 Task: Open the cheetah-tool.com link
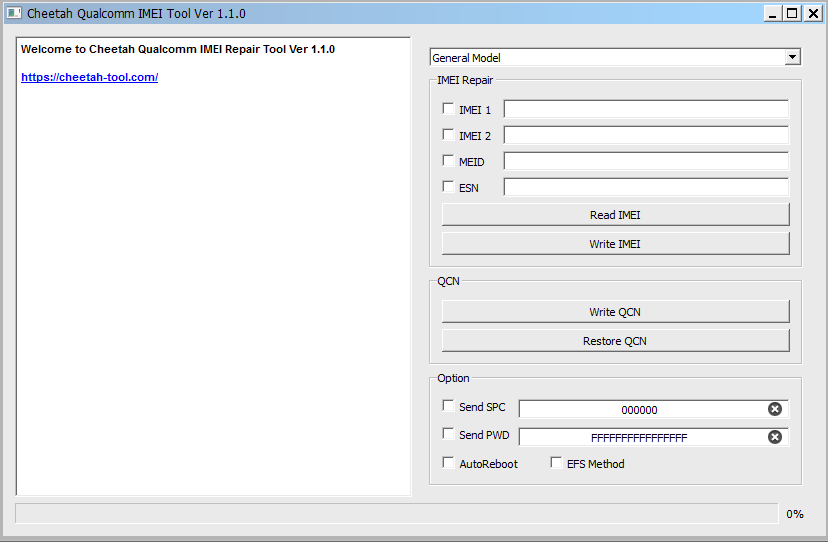pyautogui.click(x=89, y=77)
